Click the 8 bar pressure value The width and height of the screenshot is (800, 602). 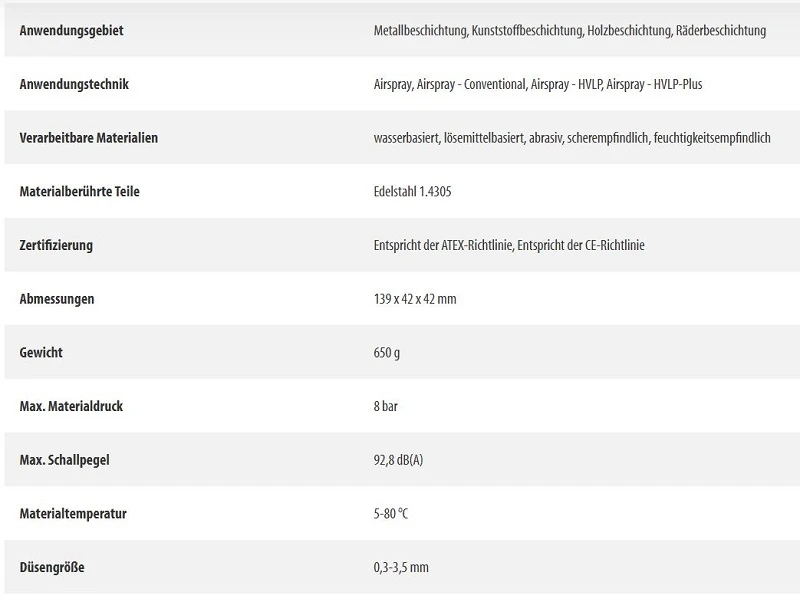click(386, 407)
